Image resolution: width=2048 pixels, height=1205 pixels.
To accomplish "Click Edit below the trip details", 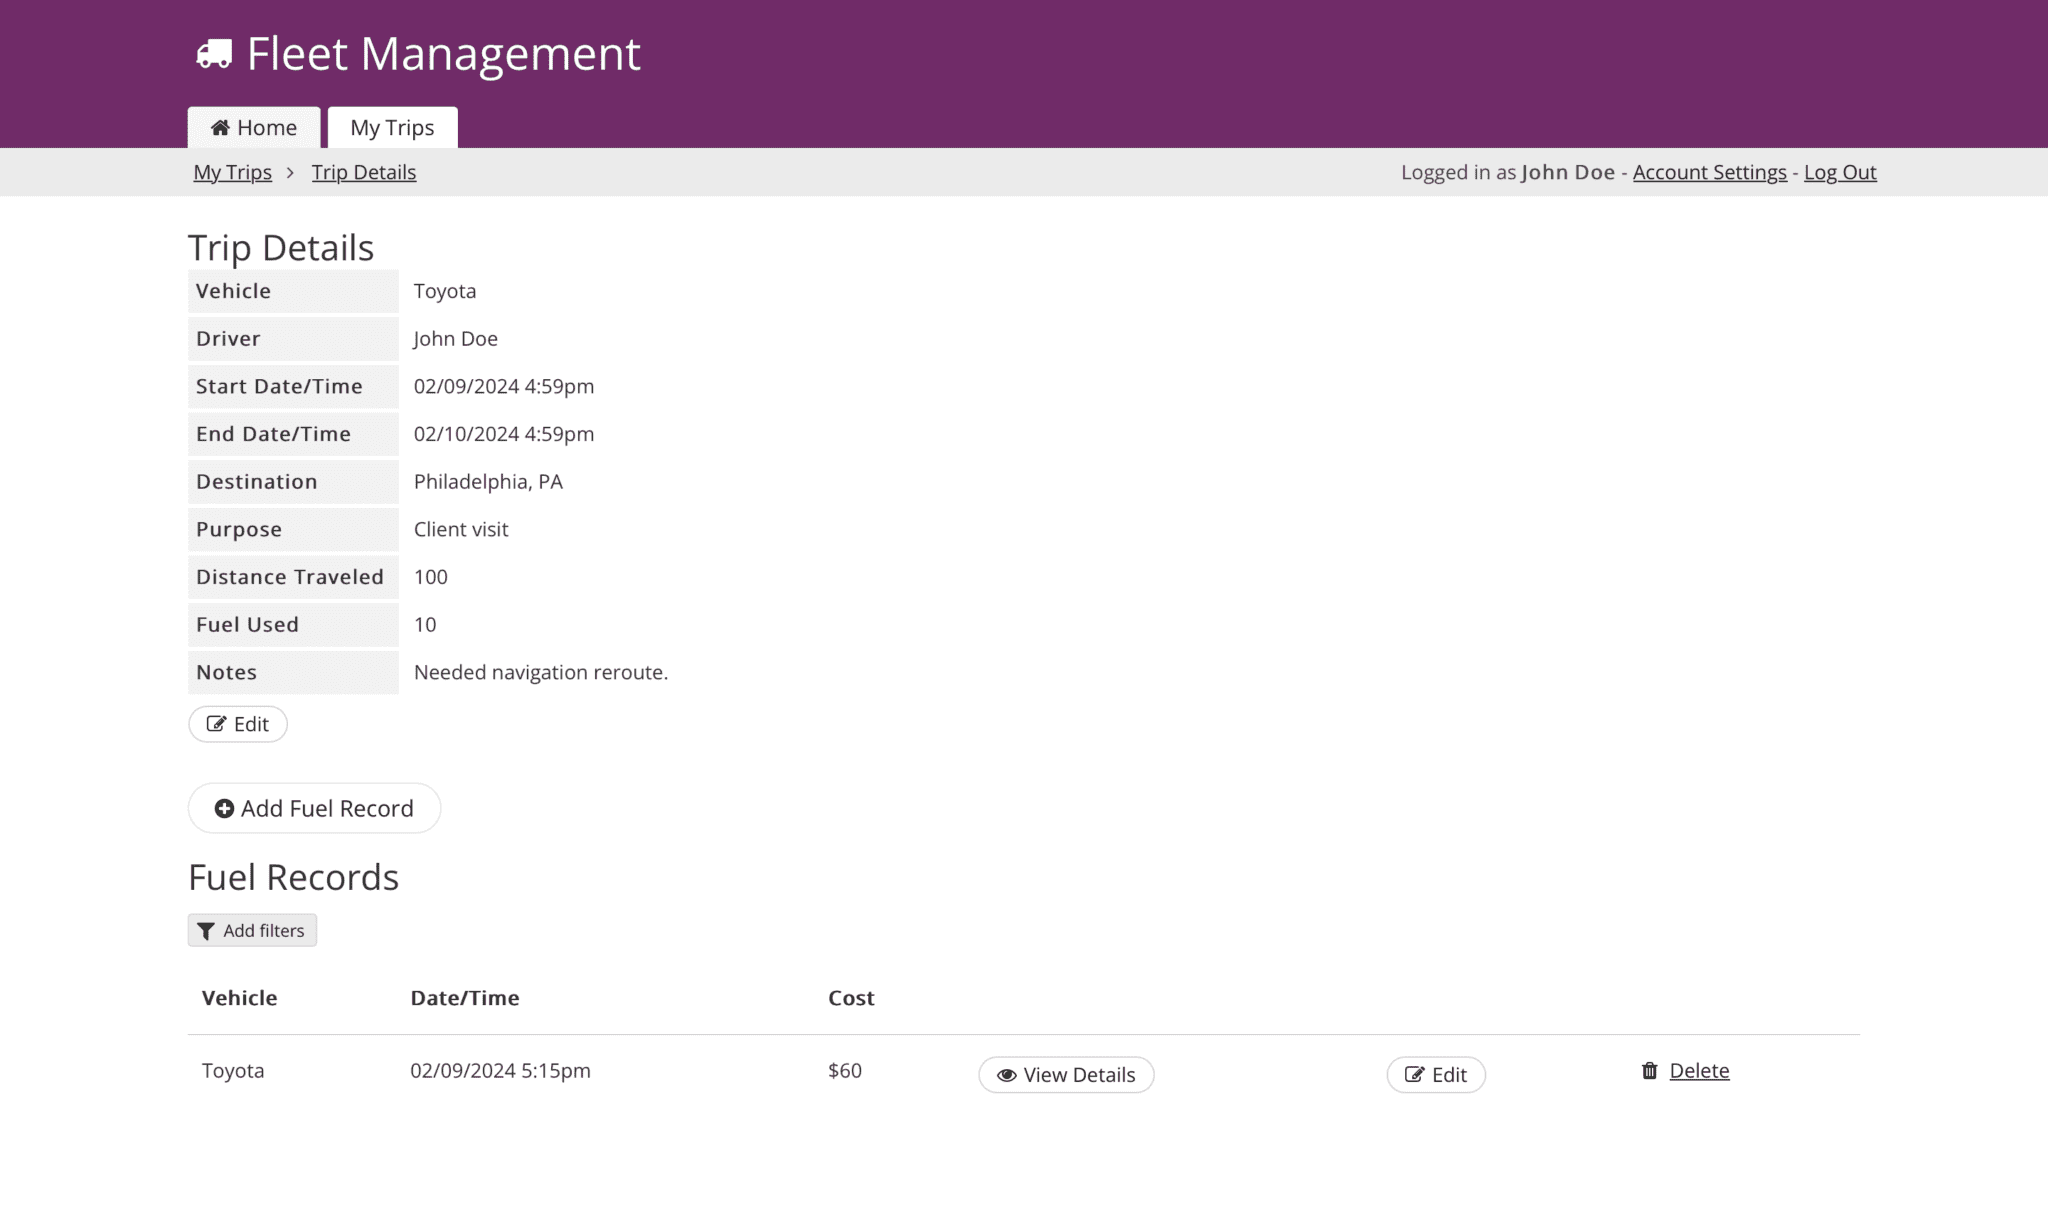I will click(x=237, y=723).
